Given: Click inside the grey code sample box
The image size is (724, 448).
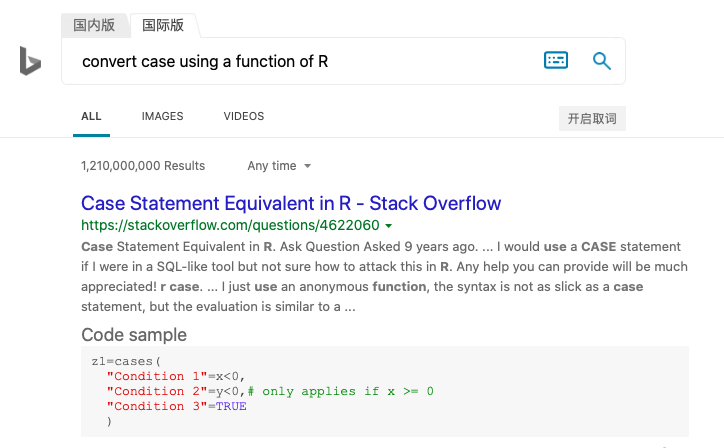Looking at the screenshot, I should click(500, 400).
